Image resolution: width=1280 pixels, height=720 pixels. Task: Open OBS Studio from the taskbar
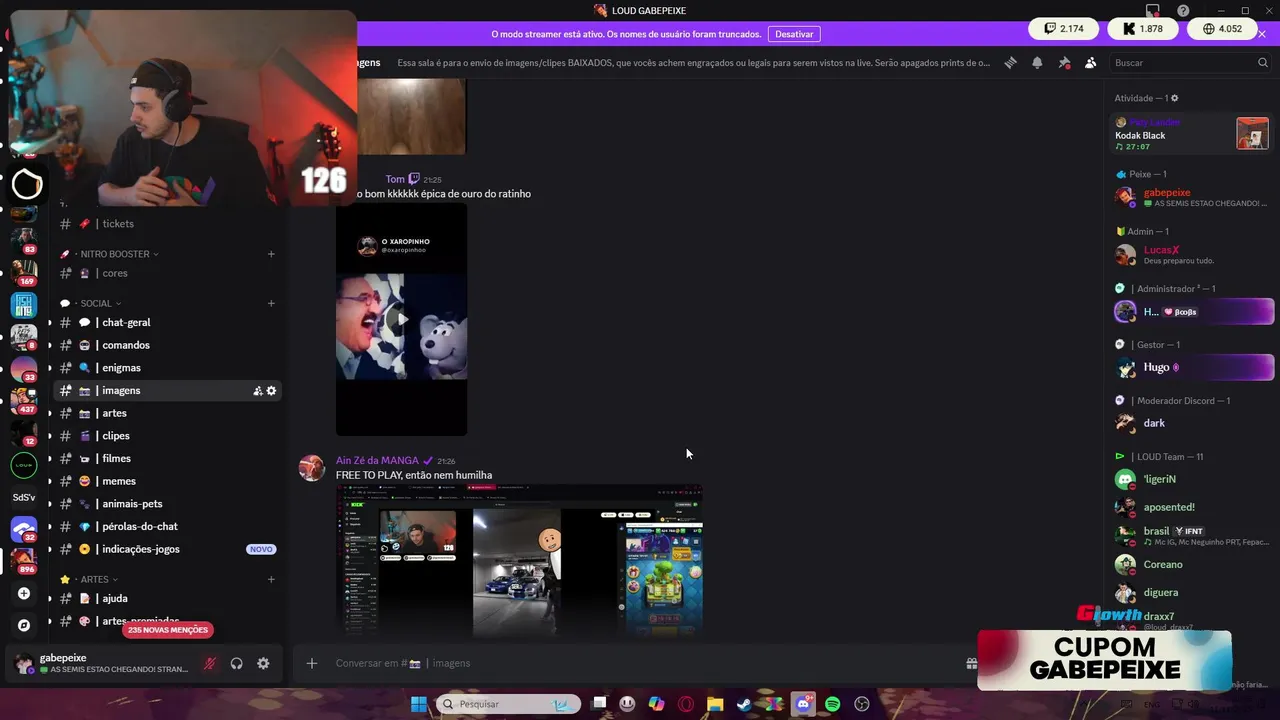tap(862, 704)
